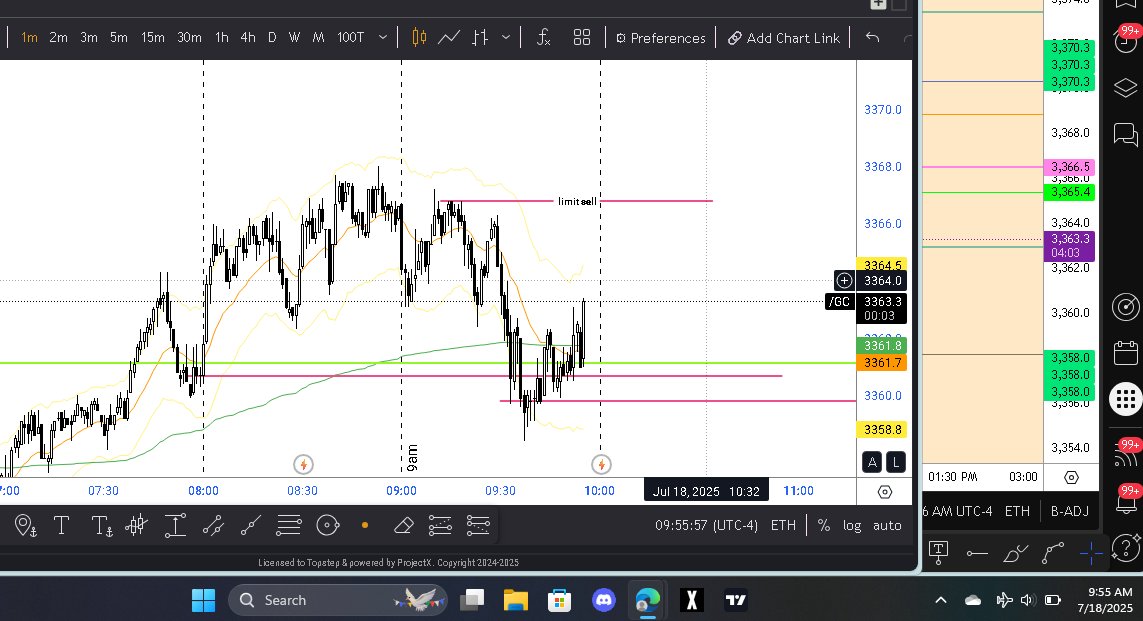Open chart Preferences
Image resolution: width=1143 pixels, height=621 pixels.
coord(661,38)
